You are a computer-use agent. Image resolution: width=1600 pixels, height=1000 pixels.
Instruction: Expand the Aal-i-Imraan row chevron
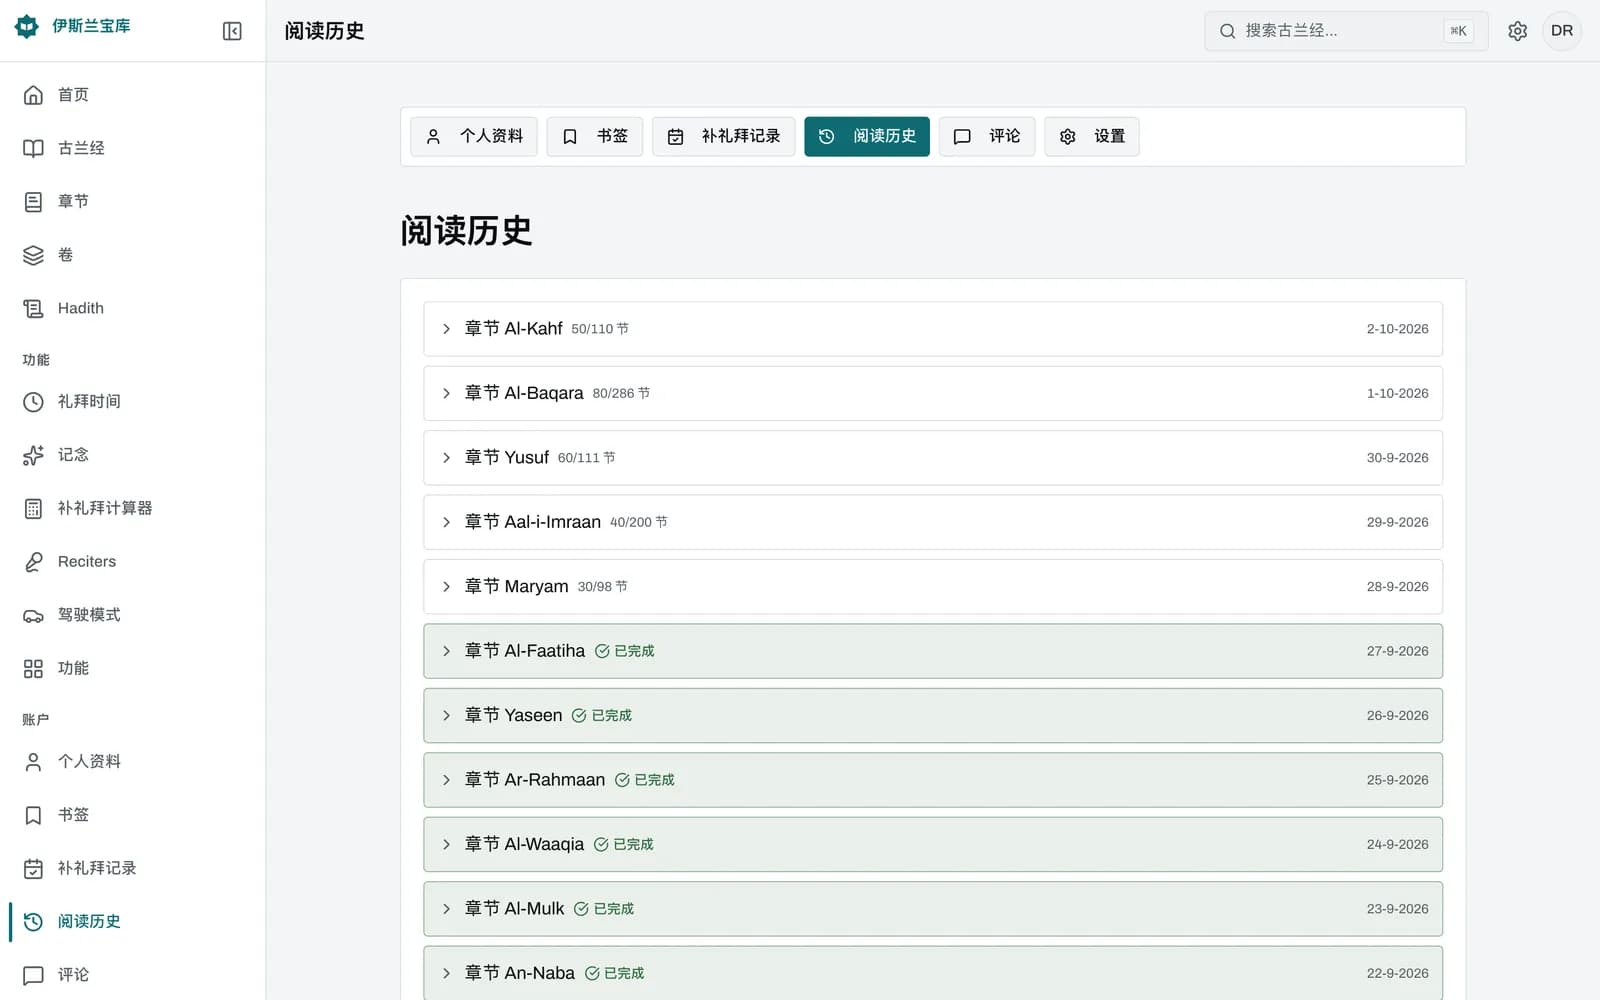[x=446, y=522]
